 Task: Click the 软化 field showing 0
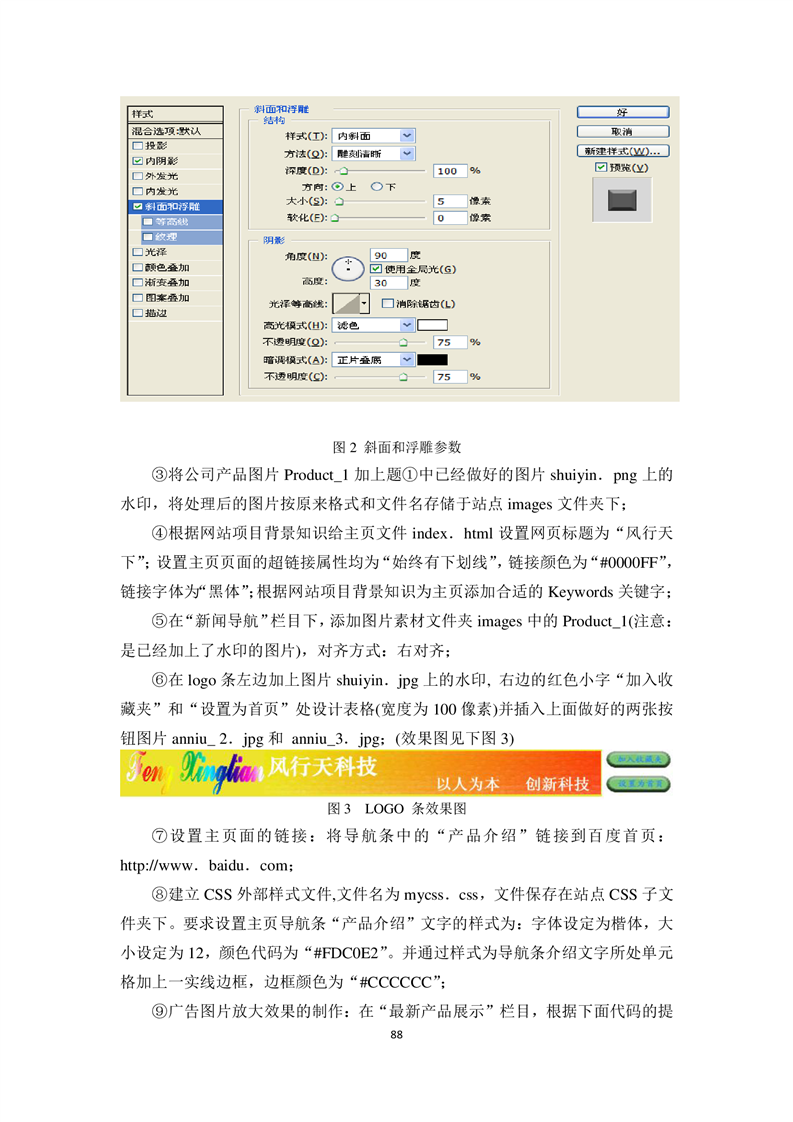pos(451,218)
